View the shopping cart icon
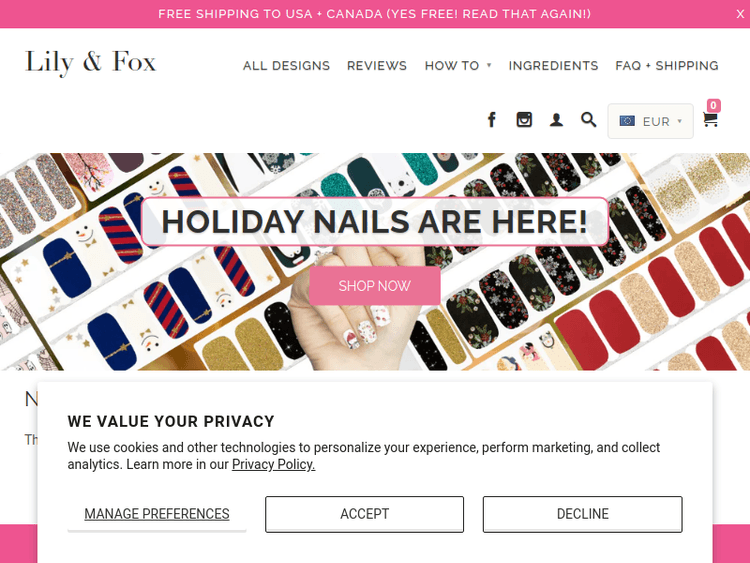750x563 pixels. tap(710, 119)
